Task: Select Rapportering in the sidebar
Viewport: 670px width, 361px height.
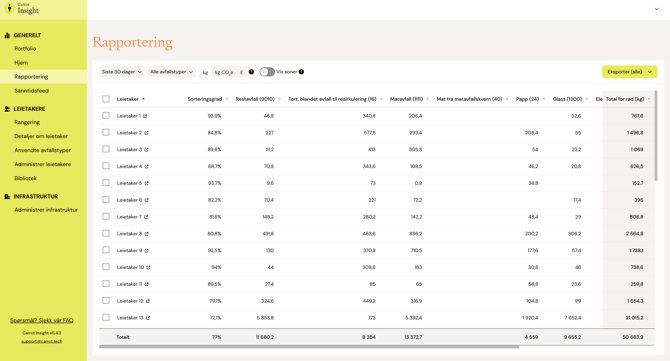Action: point(31,77)
